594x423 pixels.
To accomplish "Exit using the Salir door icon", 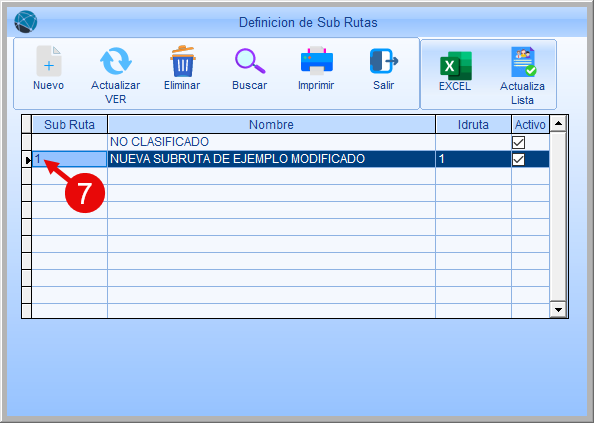I will 383,61.
